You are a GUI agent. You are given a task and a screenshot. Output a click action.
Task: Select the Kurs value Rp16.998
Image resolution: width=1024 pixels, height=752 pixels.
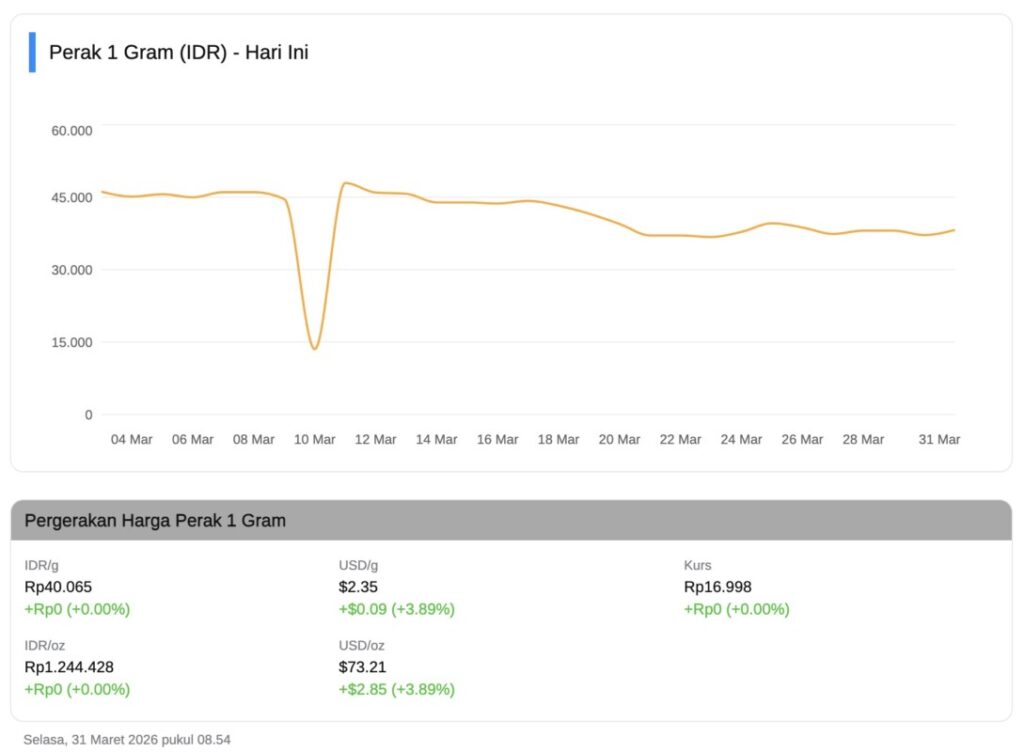[716, 587]
